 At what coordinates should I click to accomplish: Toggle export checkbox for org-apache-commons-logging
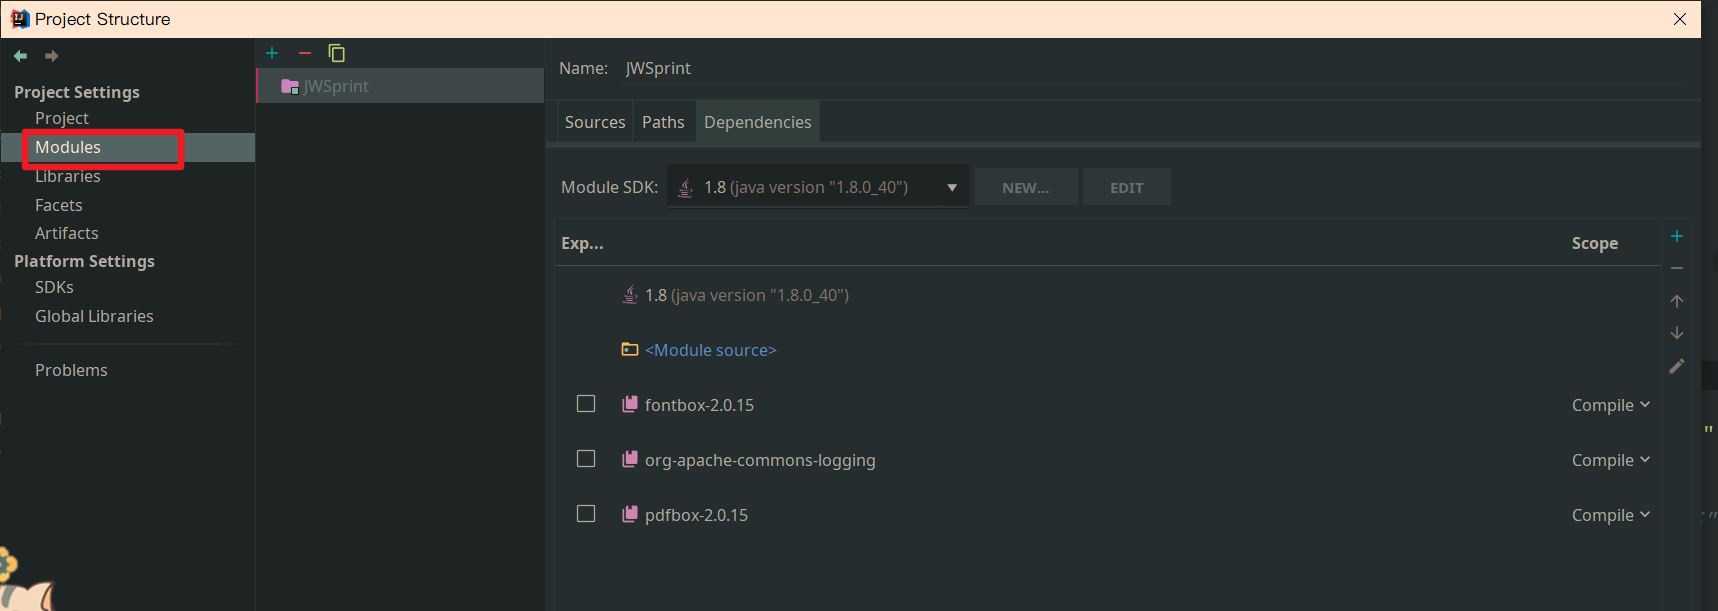(x=586, y=459)
